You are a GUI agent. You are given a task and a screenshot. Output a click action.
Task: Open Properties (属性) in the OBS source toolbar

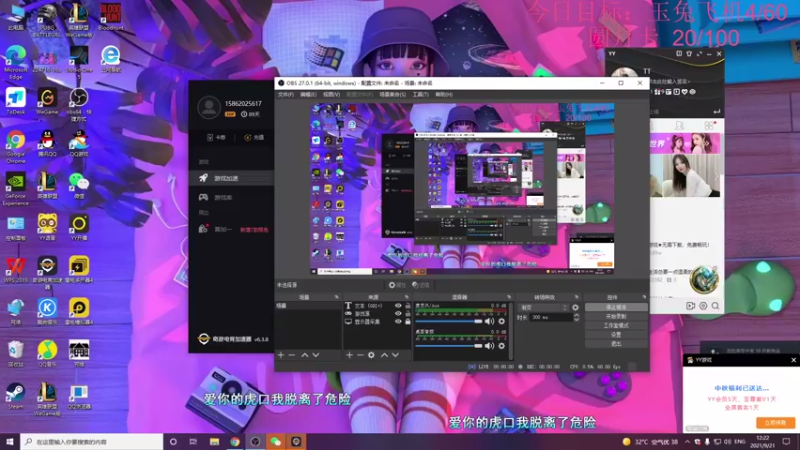coord(397,285)
